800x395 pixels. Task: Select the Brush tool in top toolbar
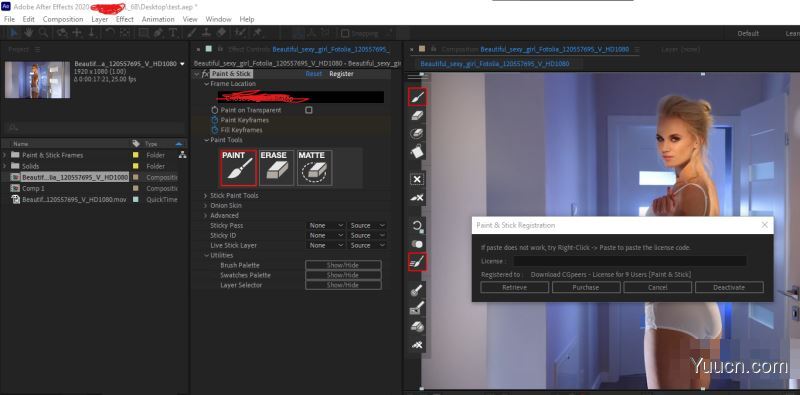(x=192, y=33)
